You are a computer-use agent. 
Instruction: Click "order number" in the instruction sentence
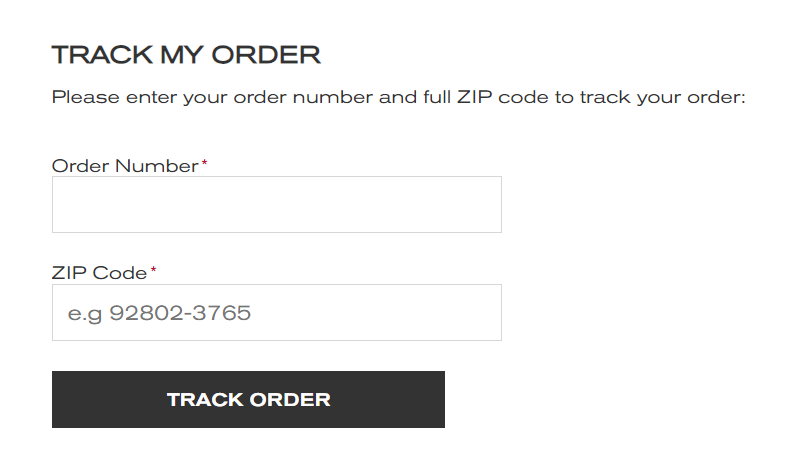329,98
